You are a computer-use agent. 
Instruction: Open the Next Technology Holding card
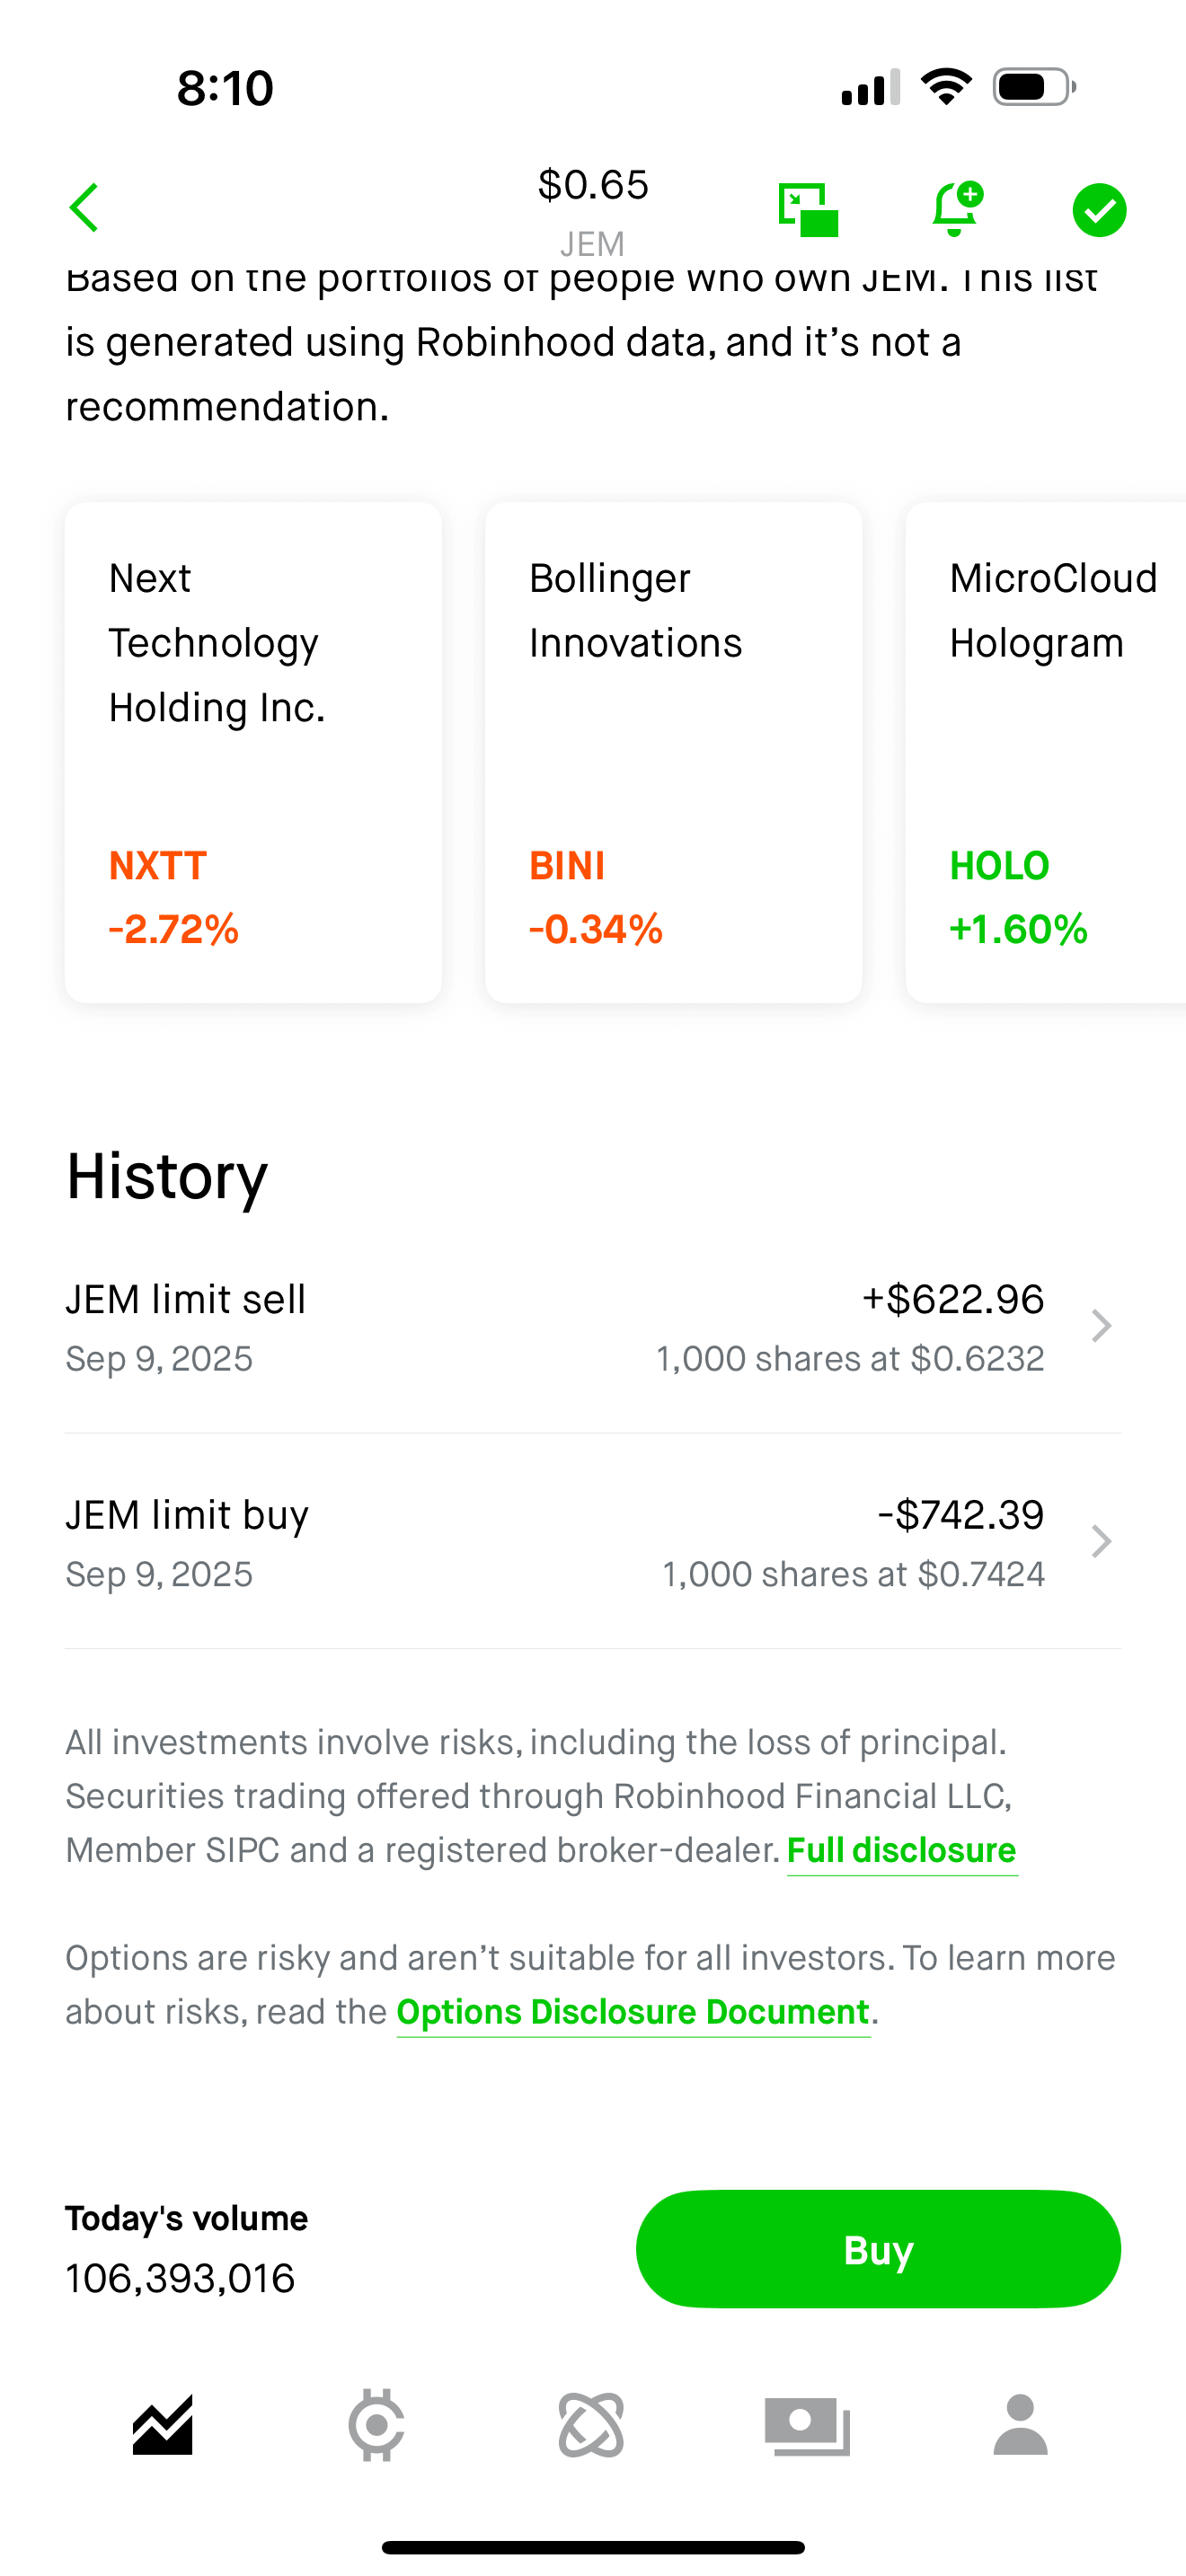(253, 752)
